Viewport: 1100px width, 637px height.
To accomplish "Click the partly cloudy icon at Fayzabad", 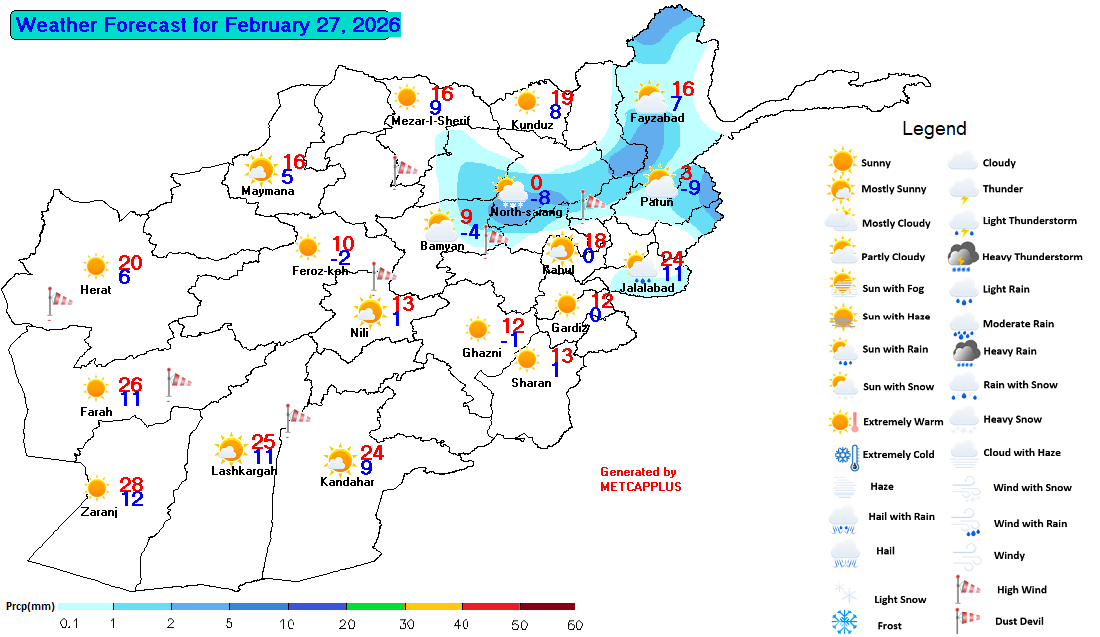I will (x=650, y=98).
